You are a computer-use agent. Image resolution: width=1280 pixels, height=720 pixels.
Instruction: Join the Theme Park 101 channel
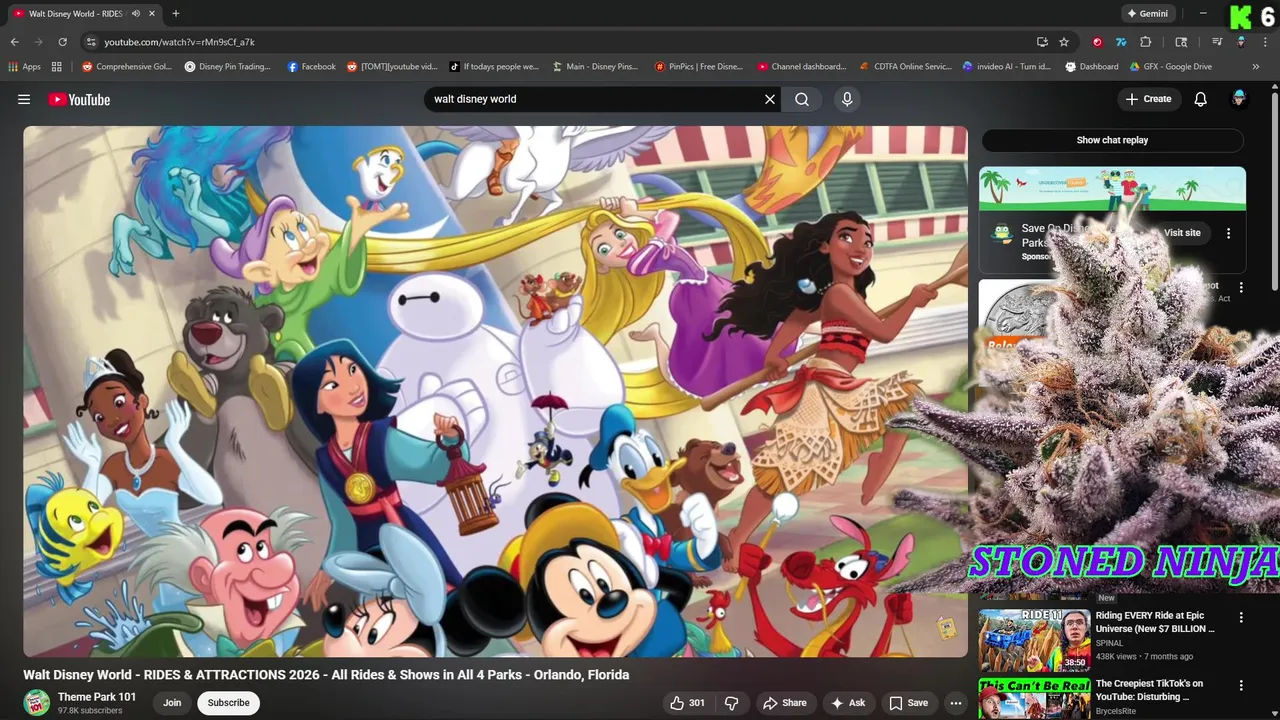coord(172,703)
